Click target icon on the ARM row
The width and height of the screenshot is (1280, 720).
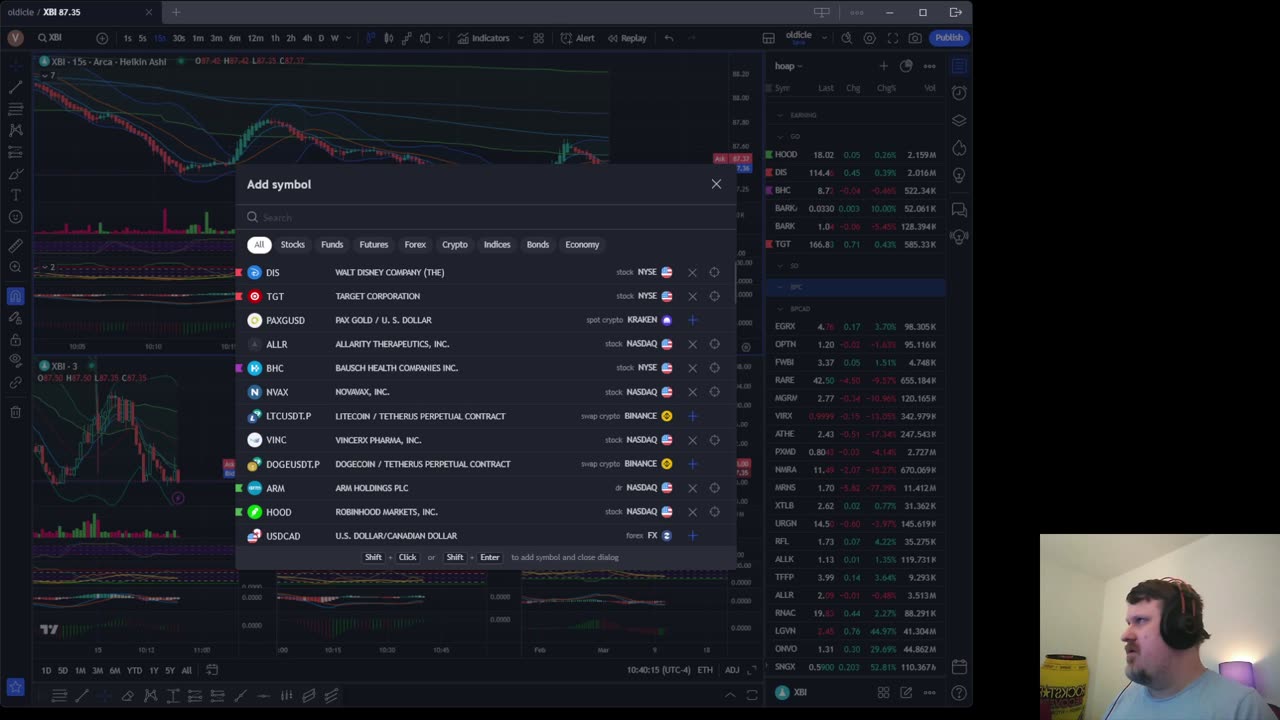coord(714,488)
